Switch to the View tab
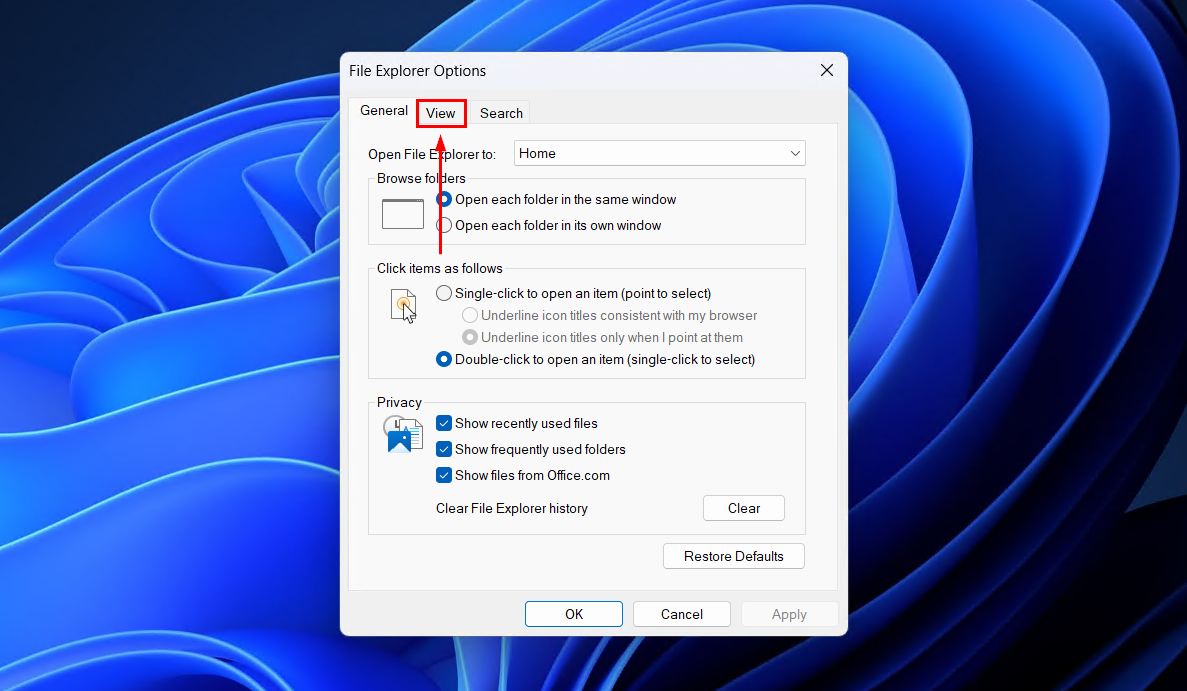1187x691 pixels. 440,113
